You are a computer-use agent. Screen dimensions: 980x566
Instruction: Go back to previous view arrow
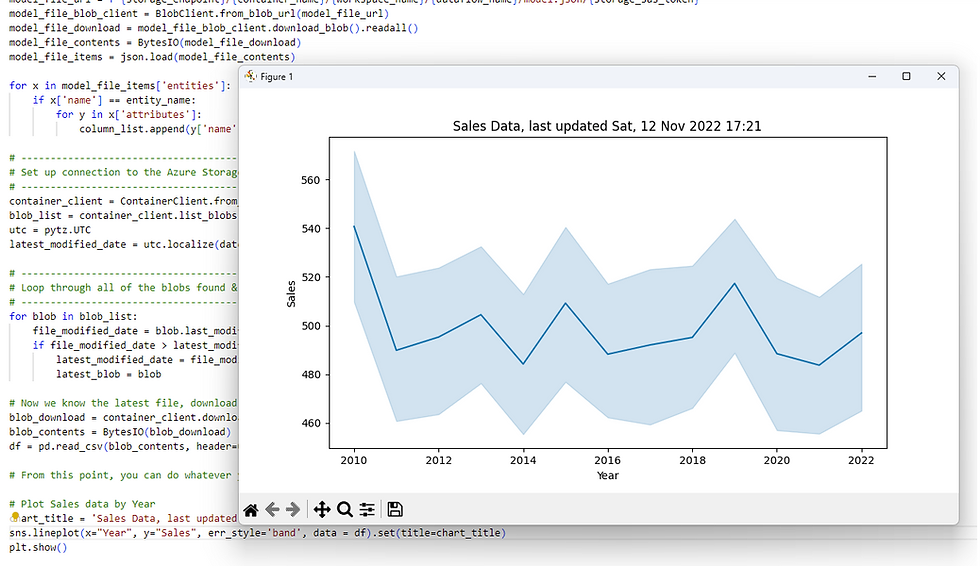tap(272, 510)
